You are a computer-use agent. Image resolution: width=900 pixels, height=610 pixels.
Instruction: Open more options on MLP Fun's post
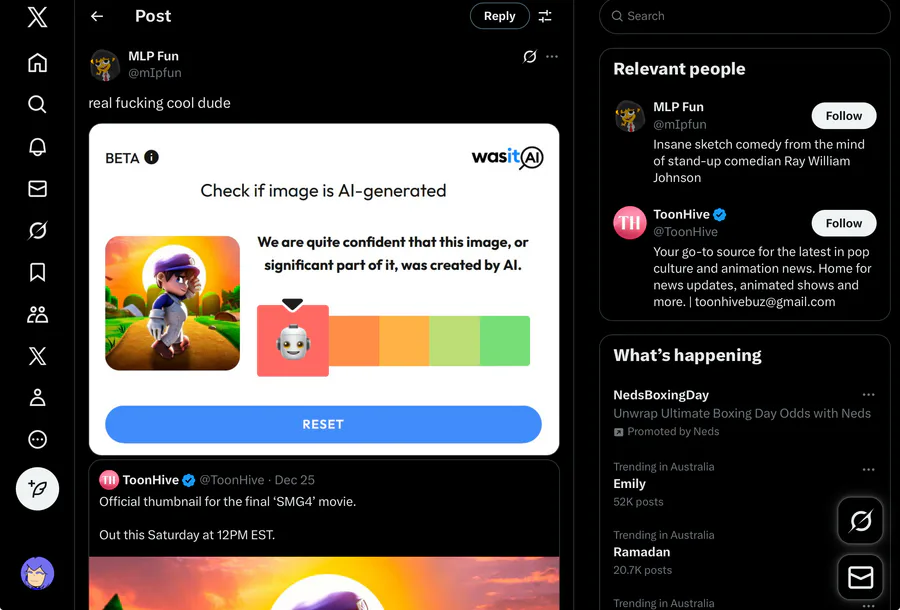(552, 57)
